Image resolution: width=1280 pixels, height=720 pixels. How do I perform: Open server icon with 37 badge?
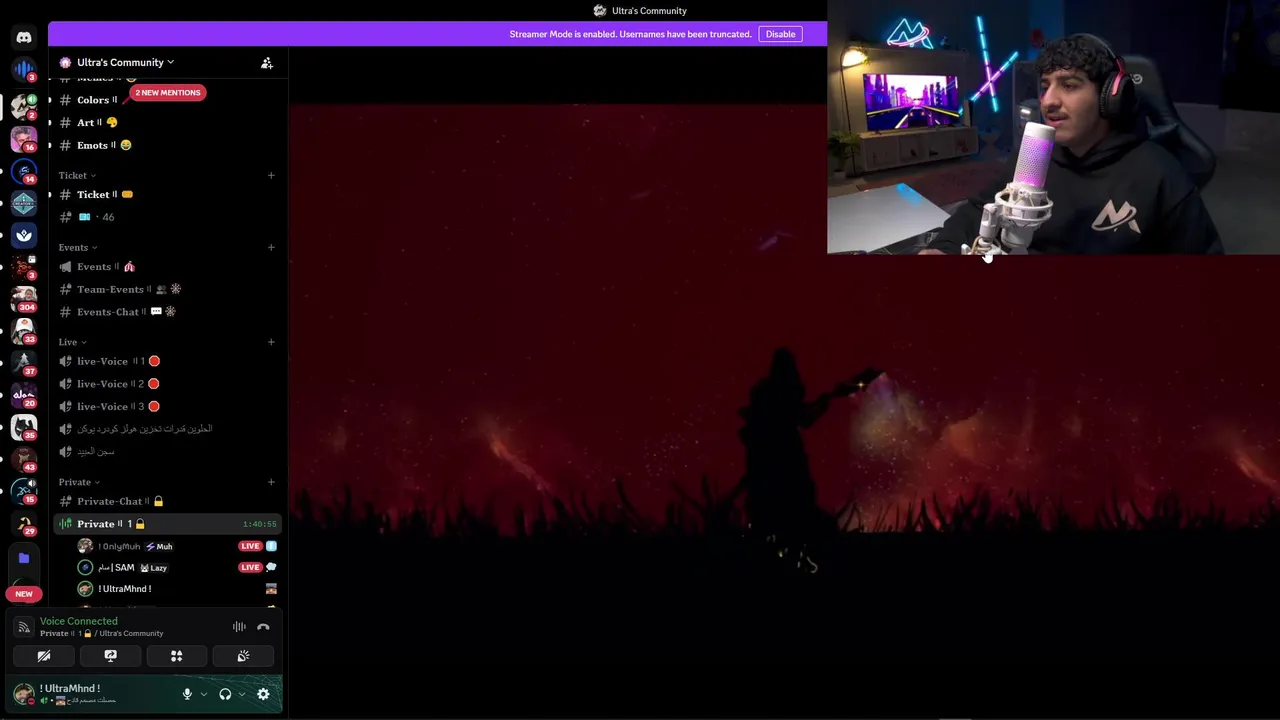pyautogui.click(x=24, y=361)
